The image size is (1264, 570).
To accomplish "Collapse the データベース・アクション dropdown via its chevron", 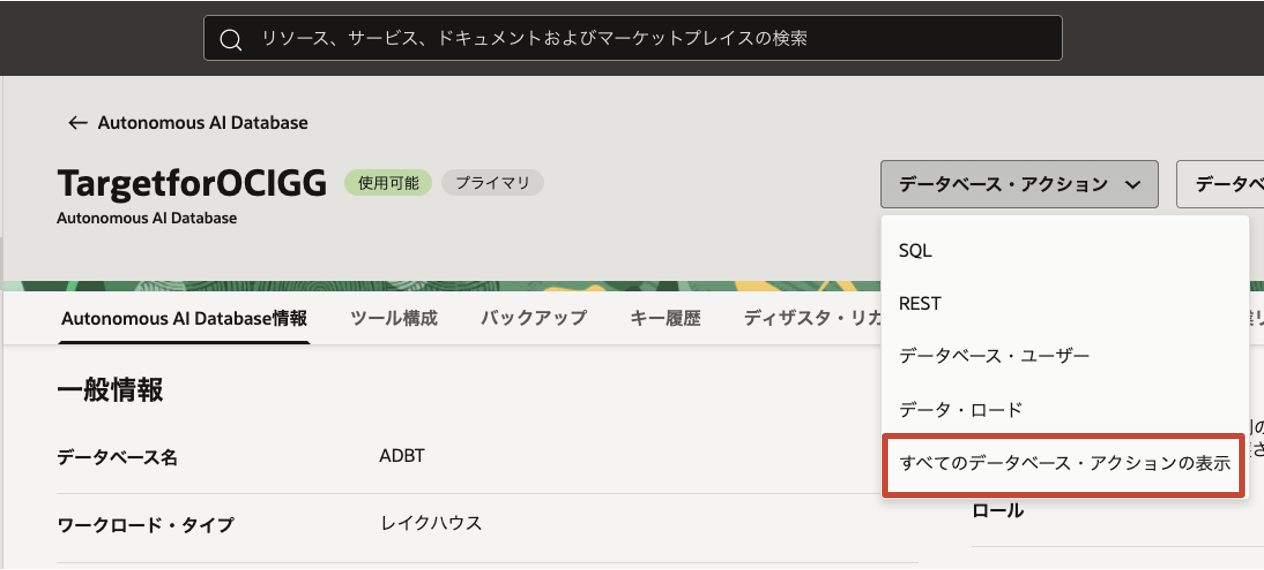I will (x=1133, y=184).
